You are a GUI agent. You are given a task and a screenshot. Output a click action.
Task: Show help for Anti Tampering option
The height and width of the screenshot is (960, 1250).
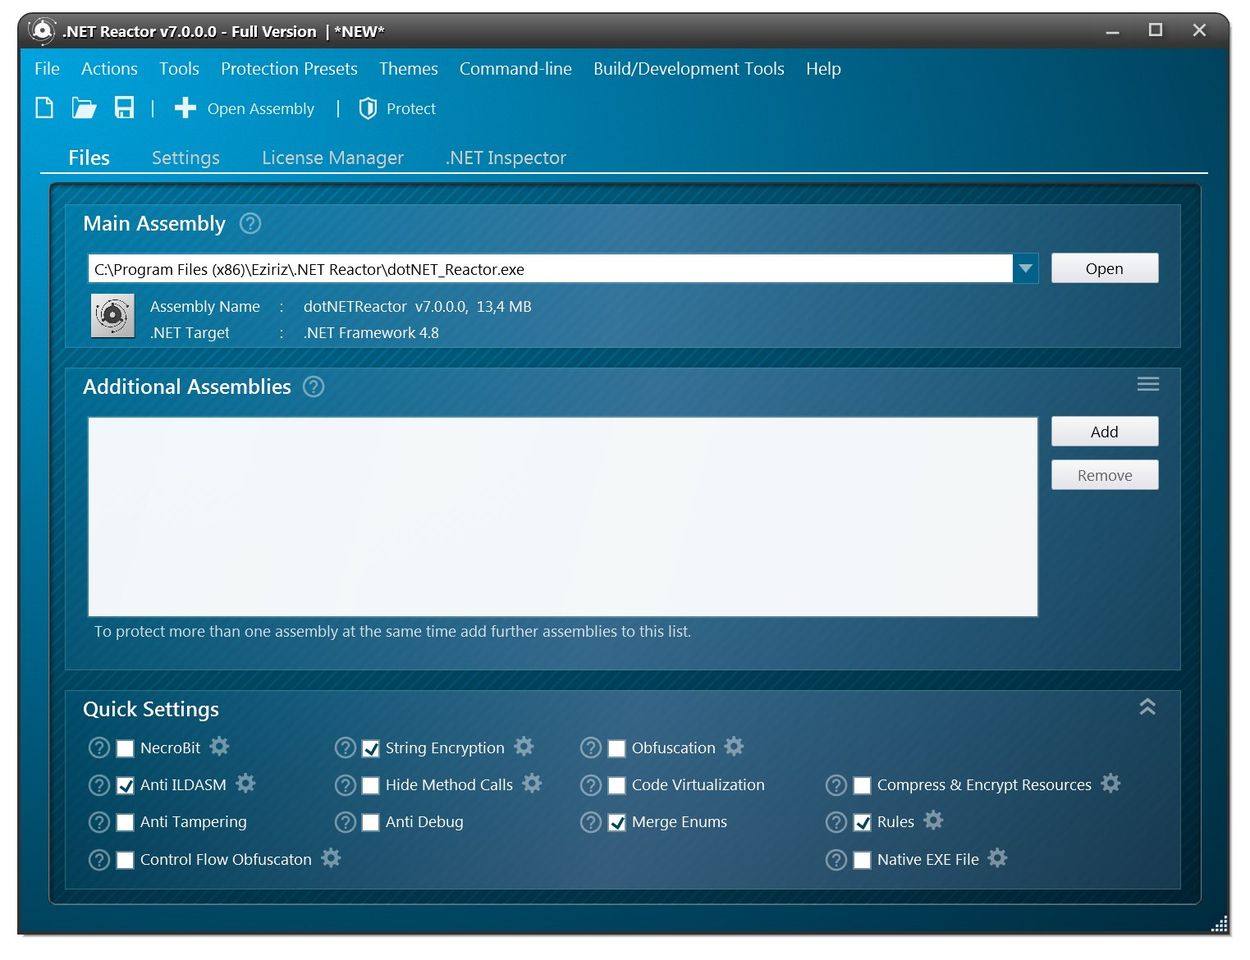point(99,822)
